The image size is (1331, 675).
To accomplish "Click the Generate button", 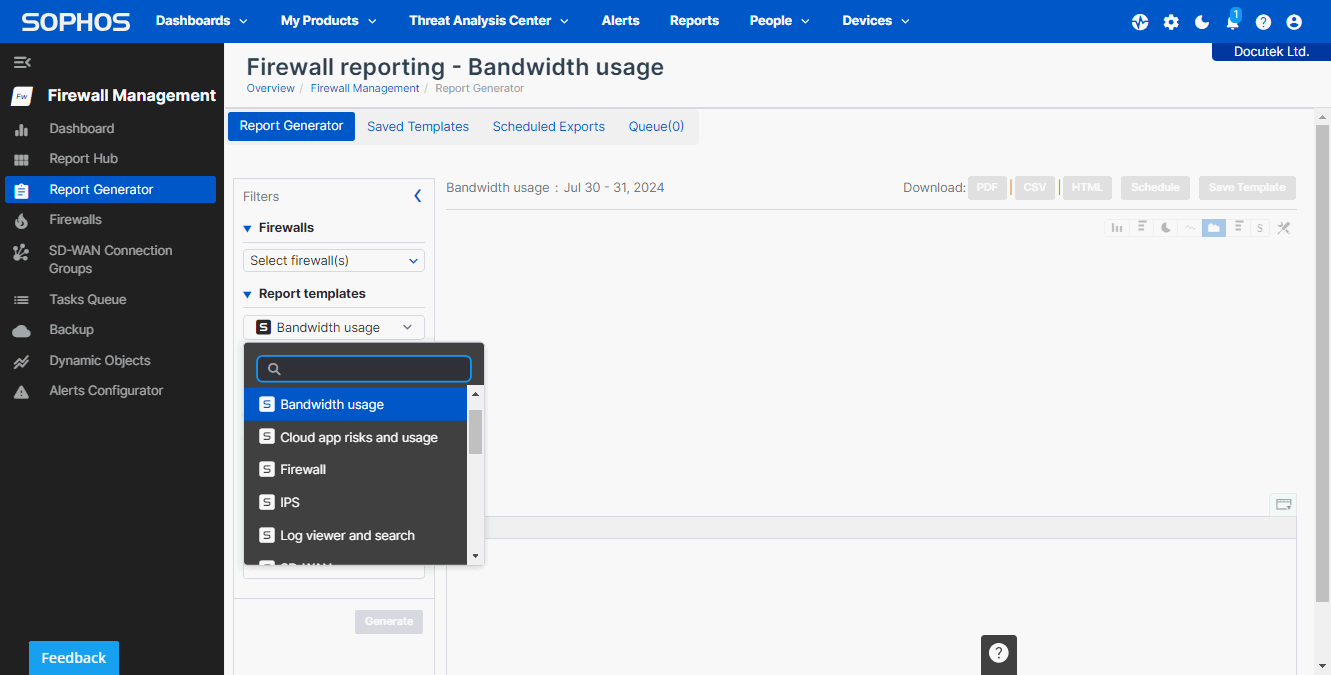I will pos(389,621).
